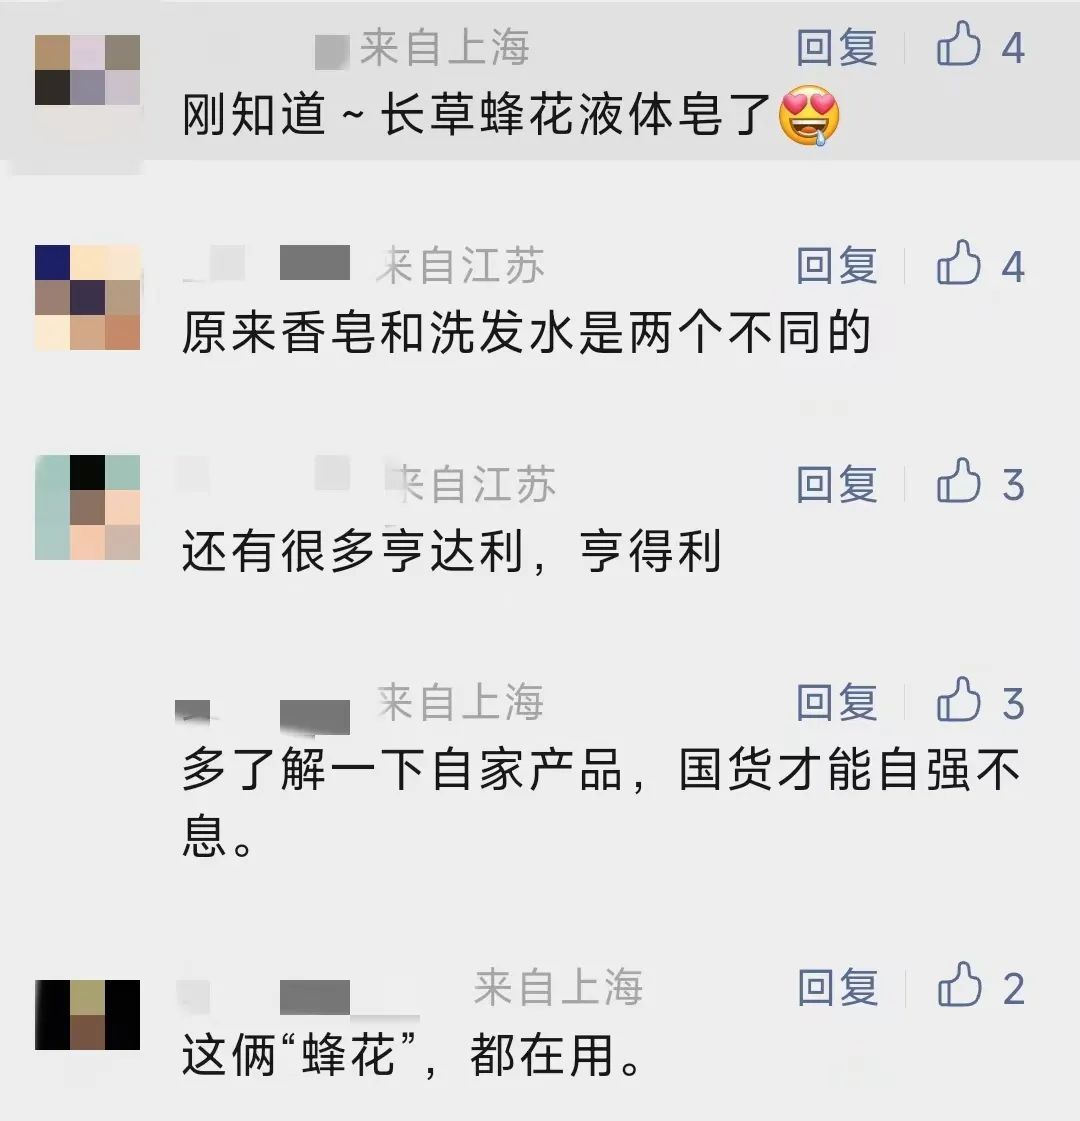Tap the heart-eyes emoji in first comment
This screenshot has height=1121, width=1080.
(809, 115)
